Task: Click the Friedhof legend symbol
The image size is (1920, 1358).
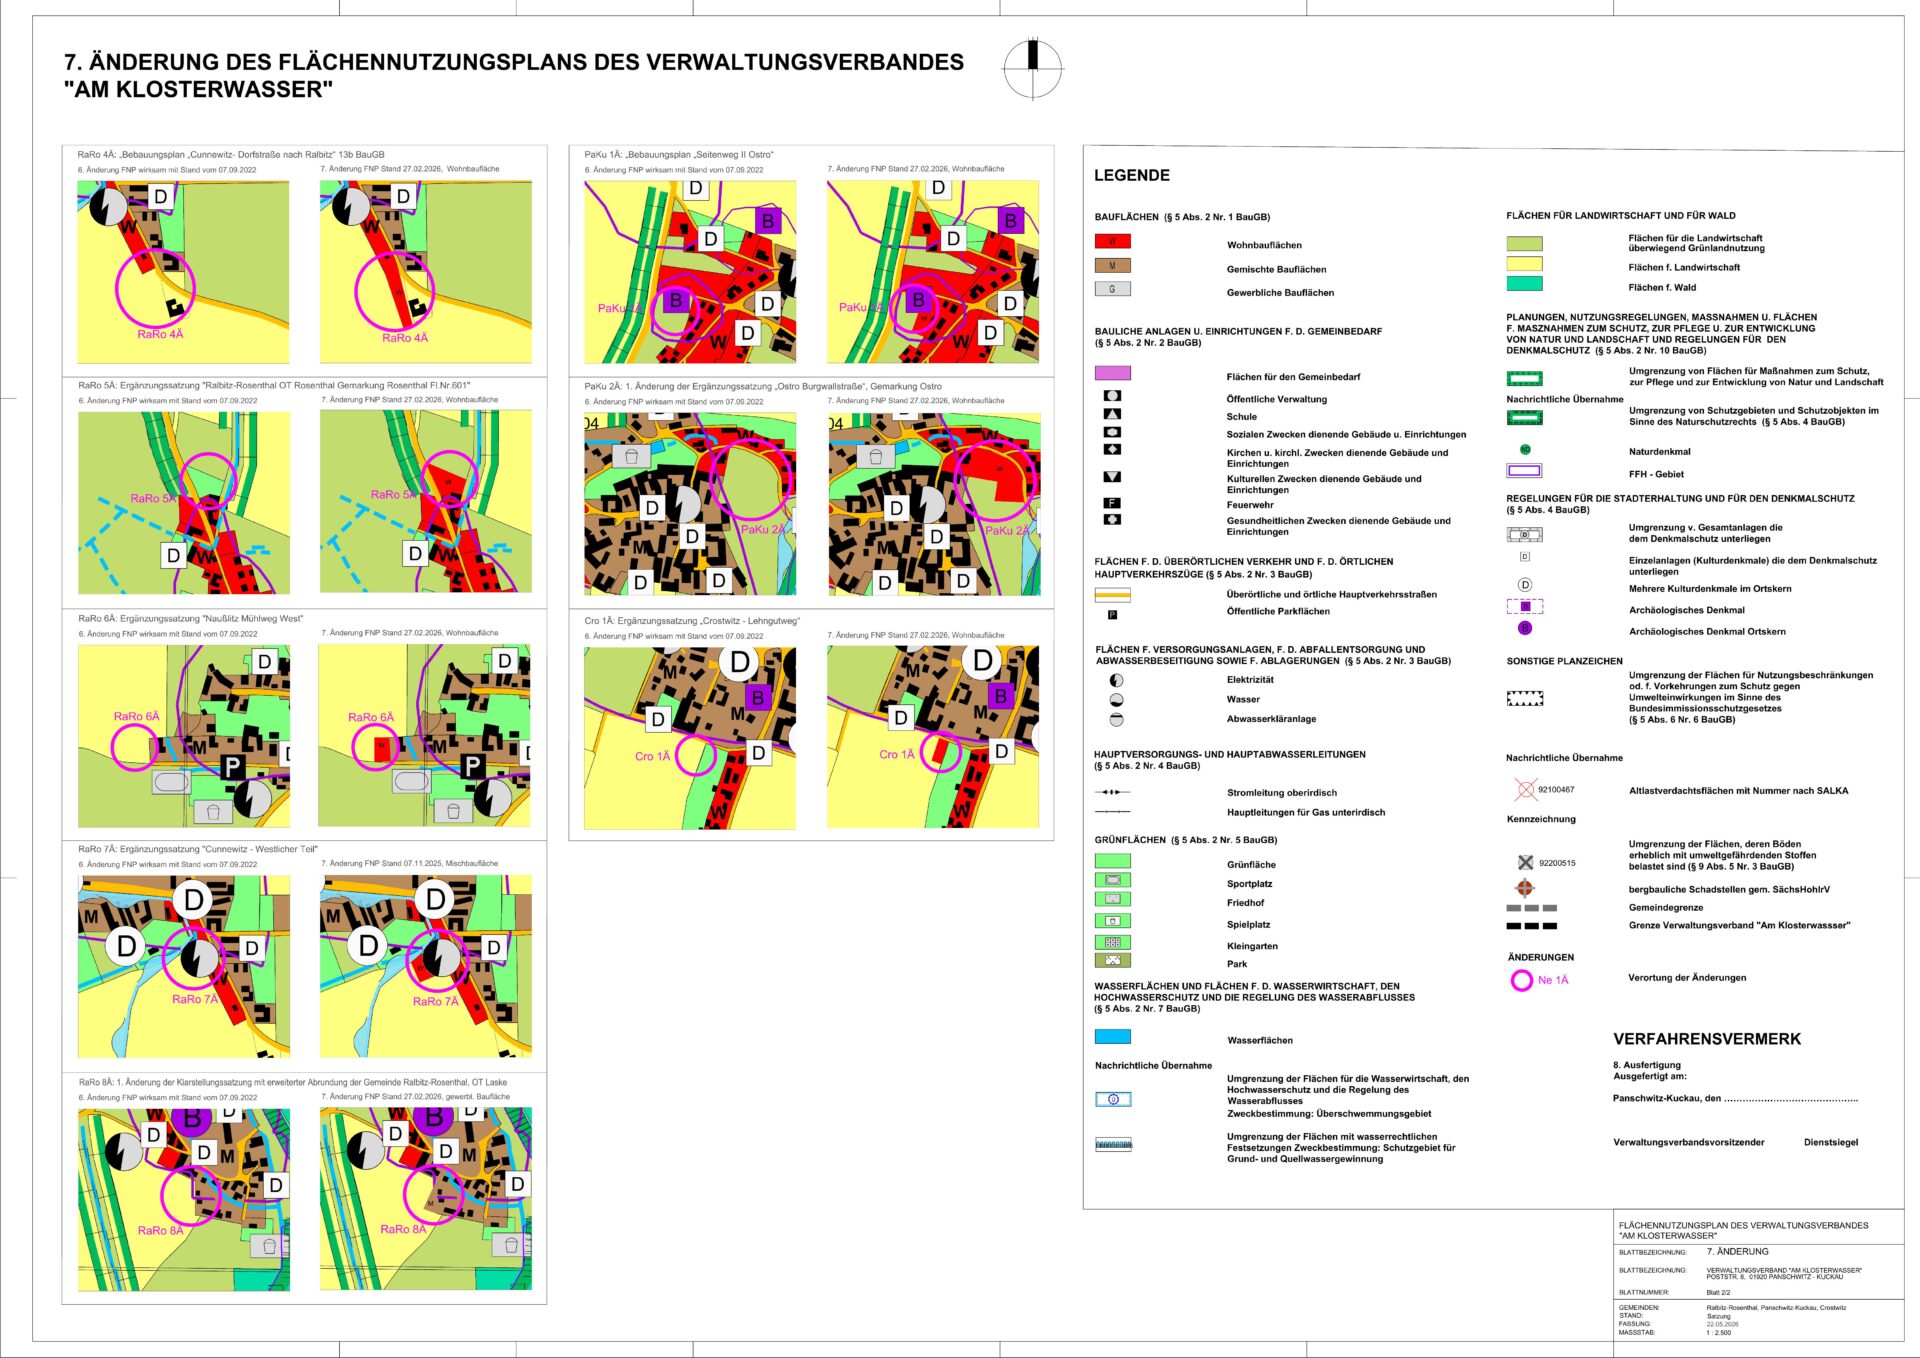Action: point(1112,899)
